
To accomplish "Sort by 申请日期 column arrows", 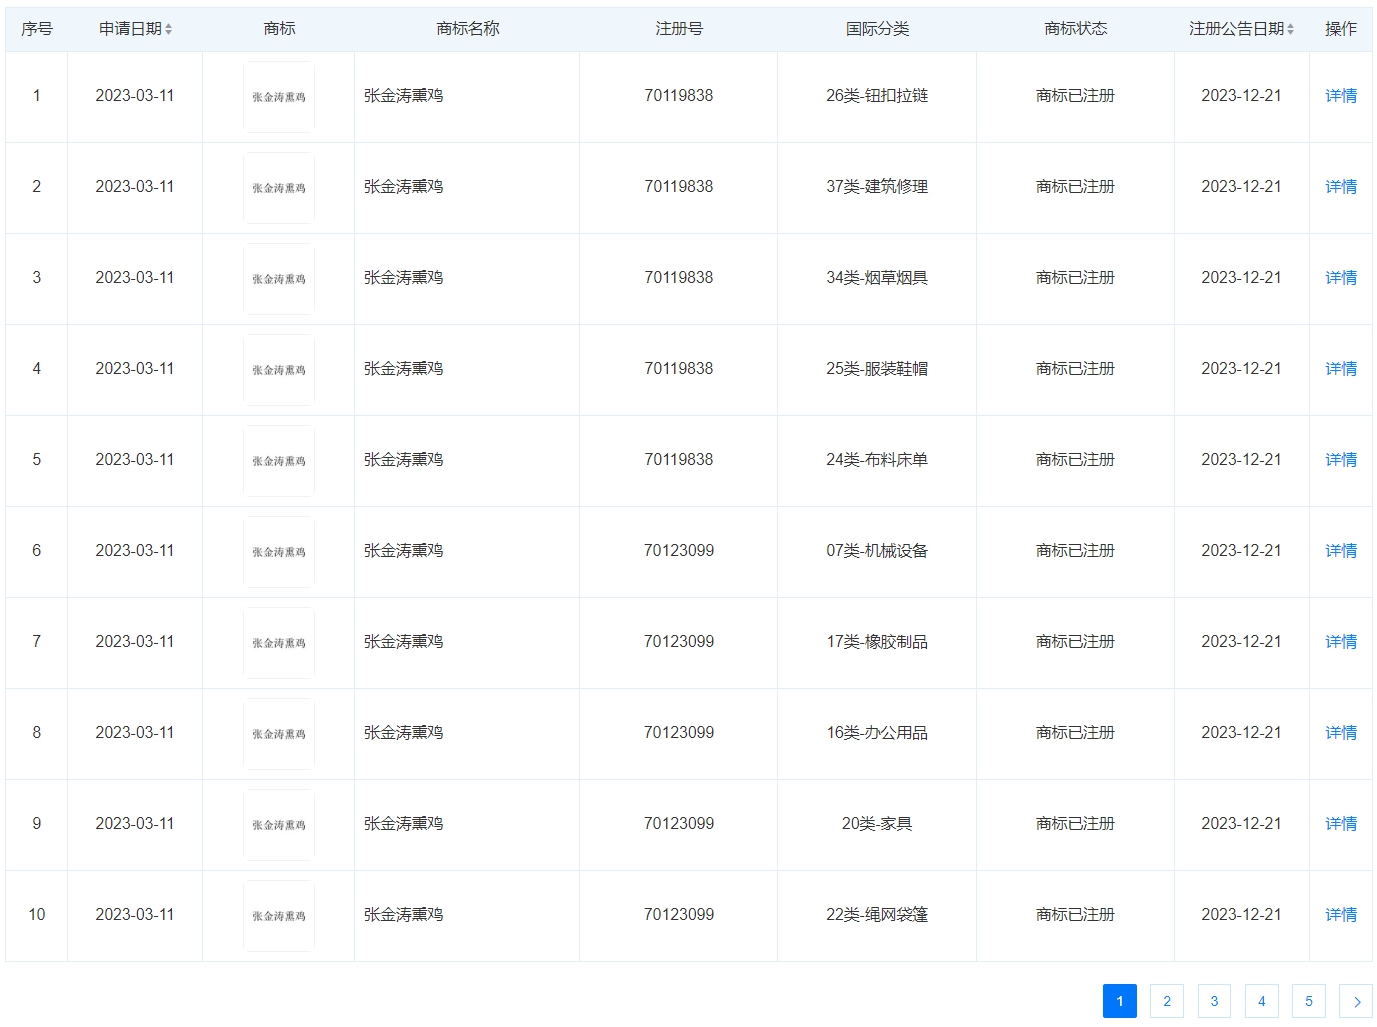I will click(x=168, y=30).
